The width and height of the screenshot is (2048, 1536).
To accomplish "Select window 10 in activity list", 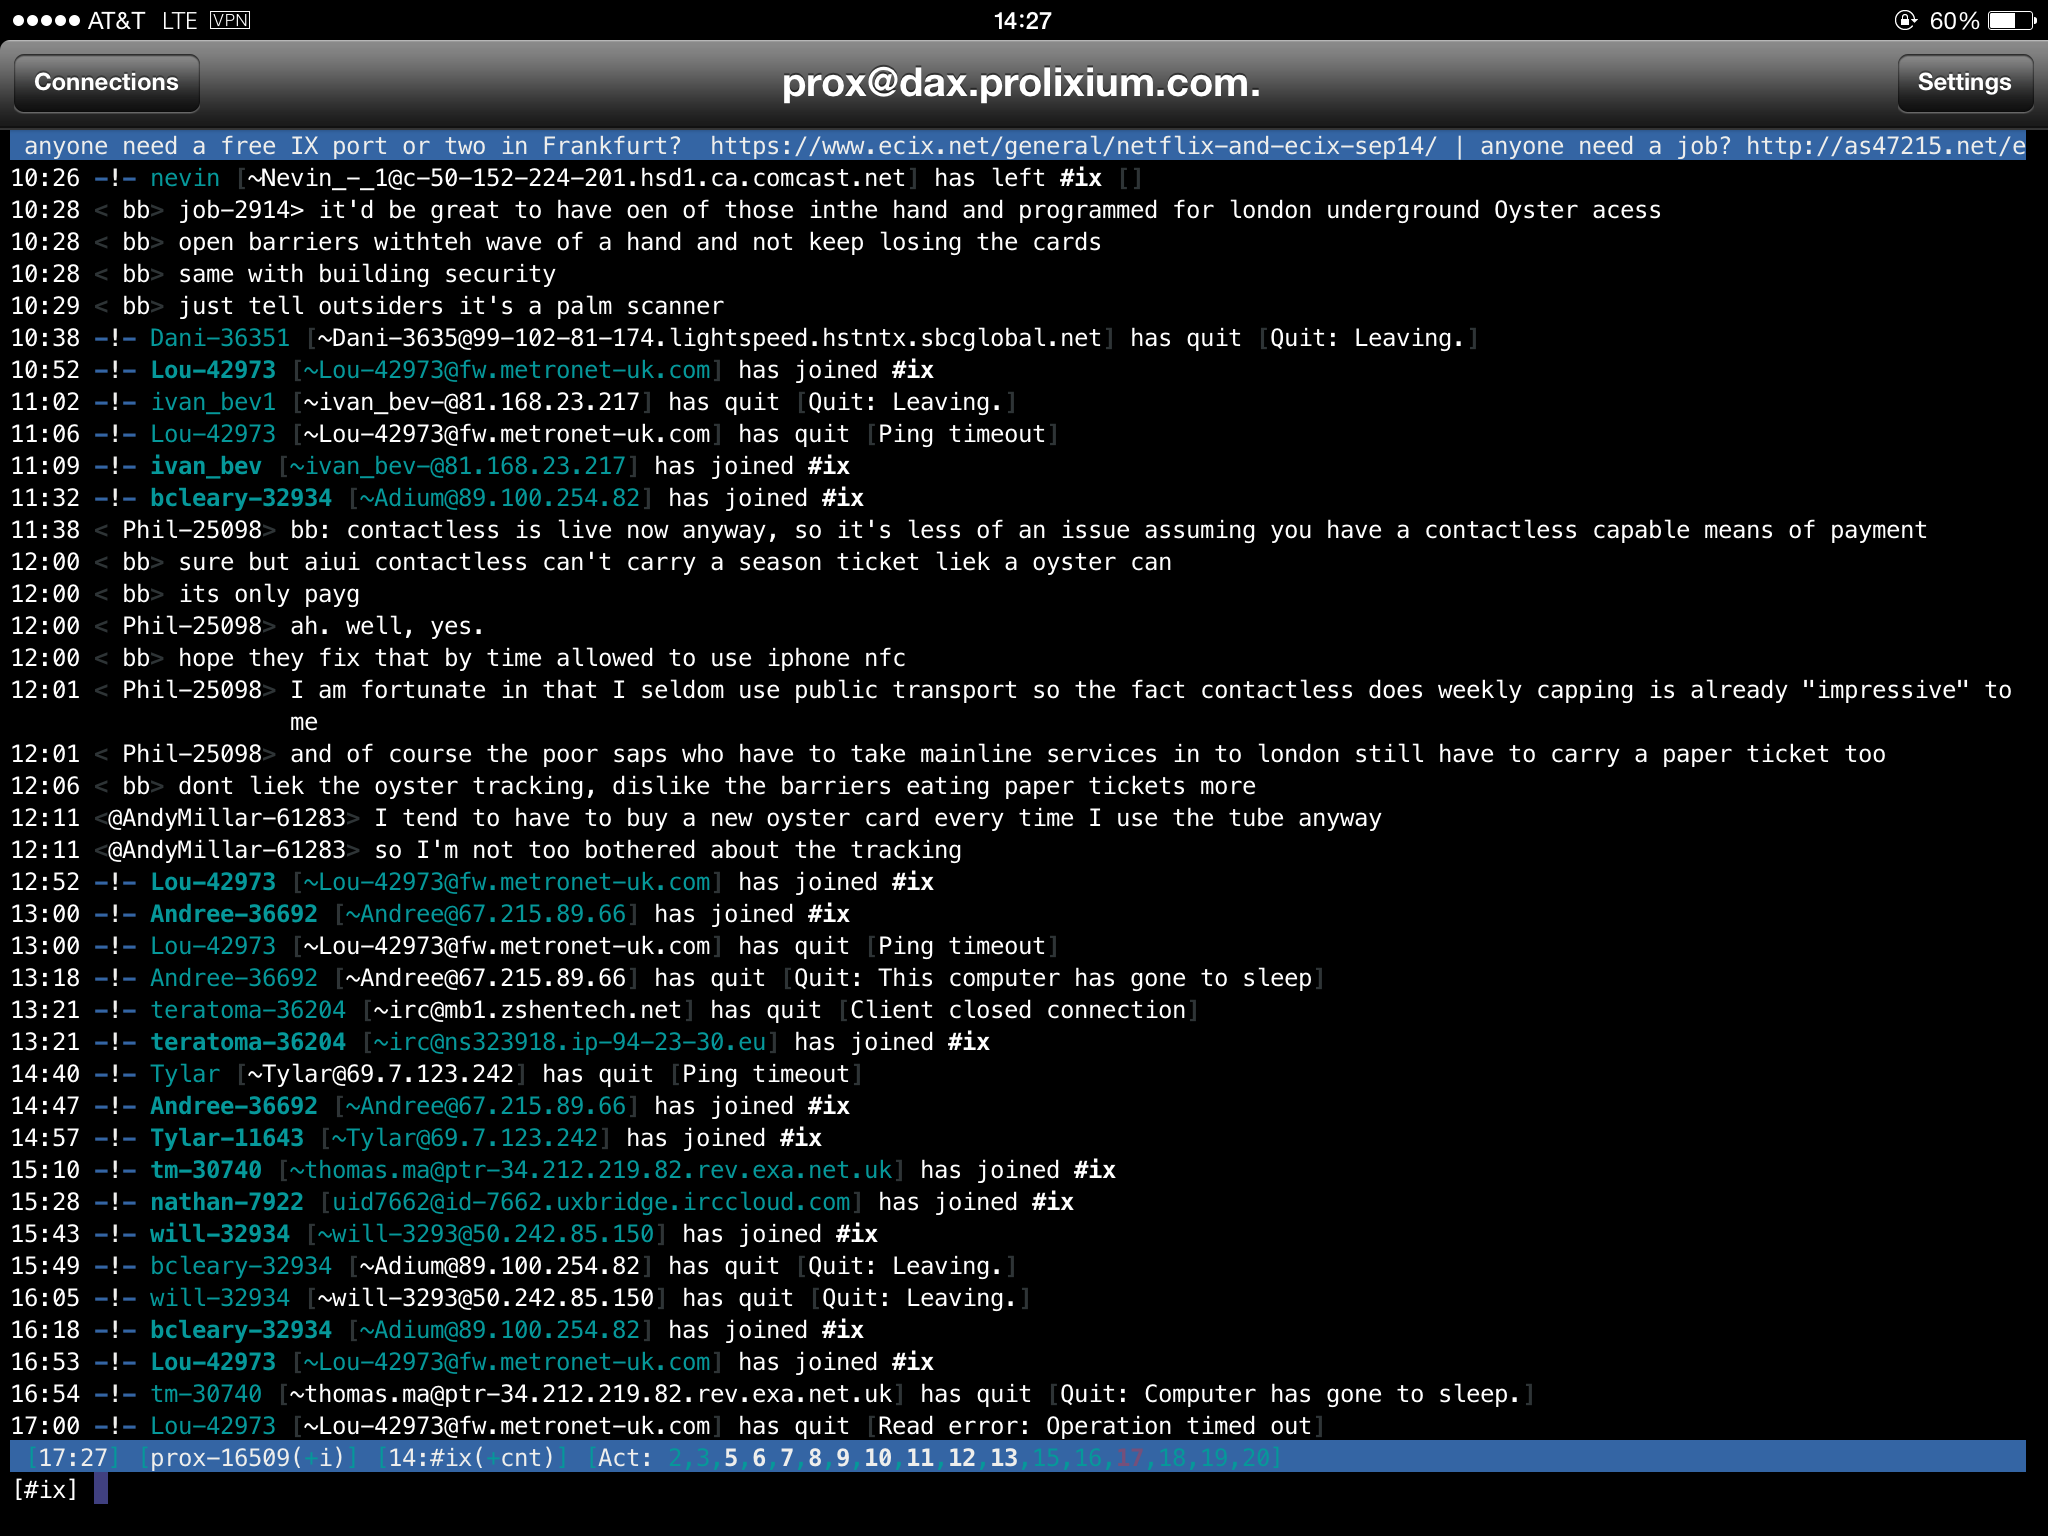I will (878, 1458).
